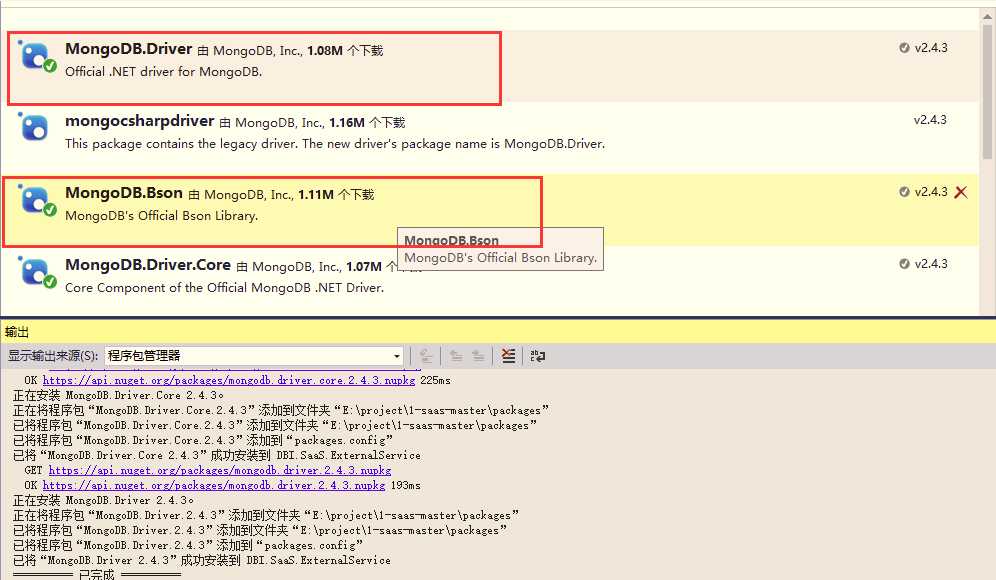Click Find Message in Code output icon

tap(426, 356)
